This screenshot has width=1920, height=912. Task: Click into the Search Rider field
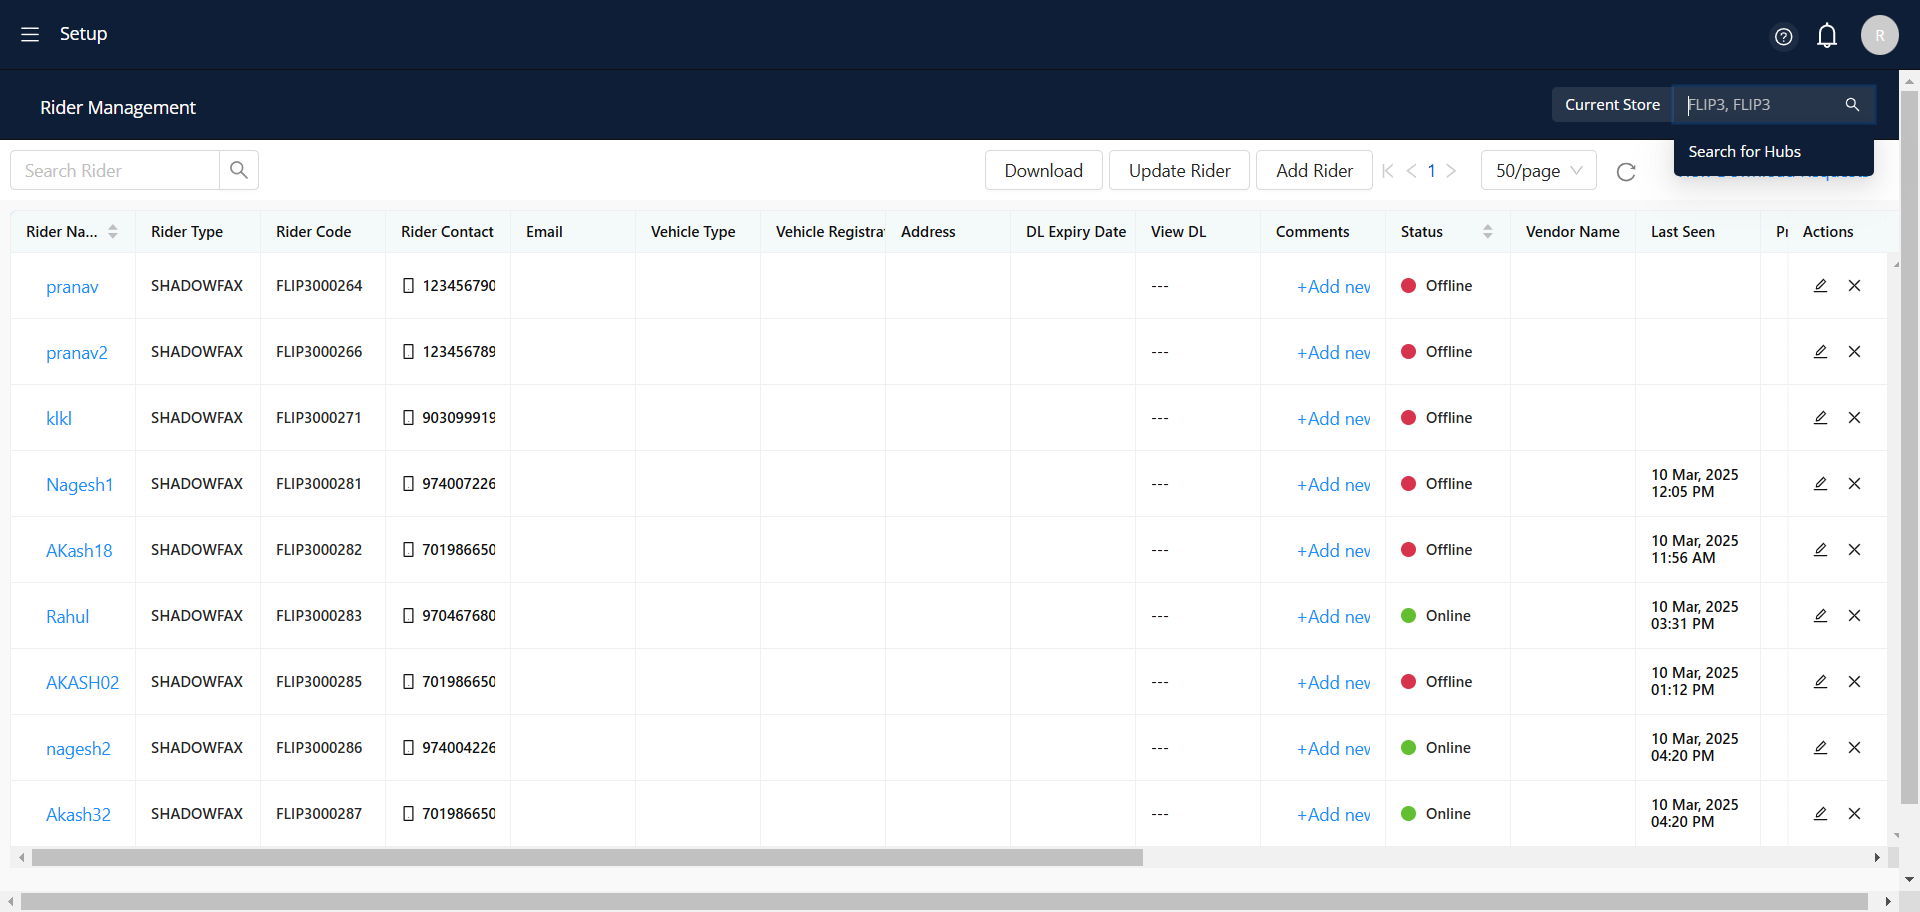pos(115,170)
